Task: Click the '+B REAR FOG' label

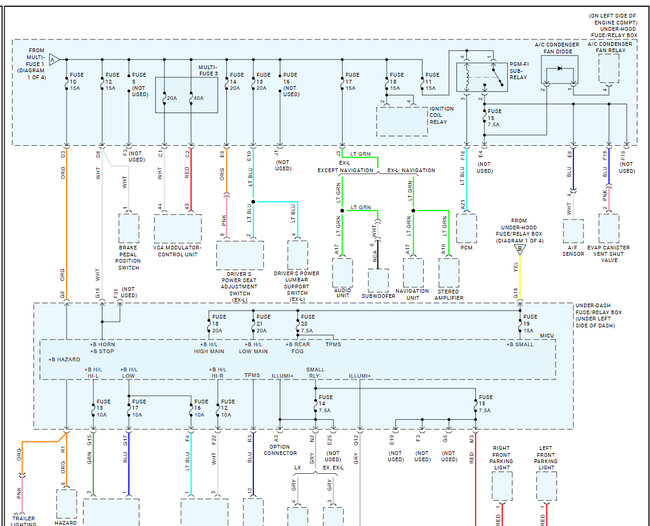Action: click(x=298, y=348)
